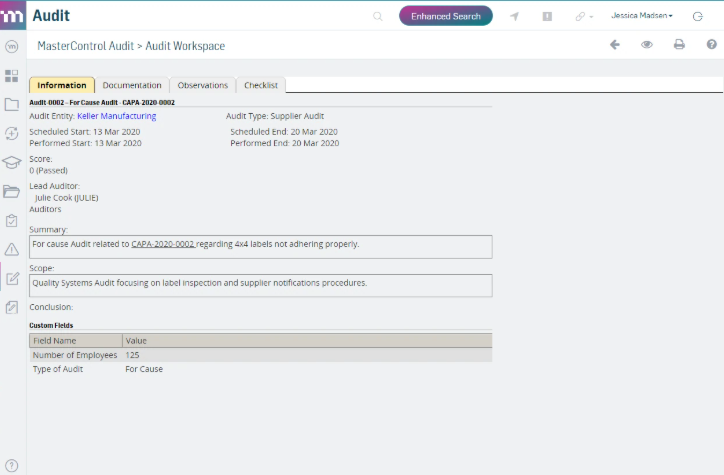Open the warning triangle icon in sidebar
The height and width of the screenshot is (475, 724).
pyautogui.click(x=12, y=250)
